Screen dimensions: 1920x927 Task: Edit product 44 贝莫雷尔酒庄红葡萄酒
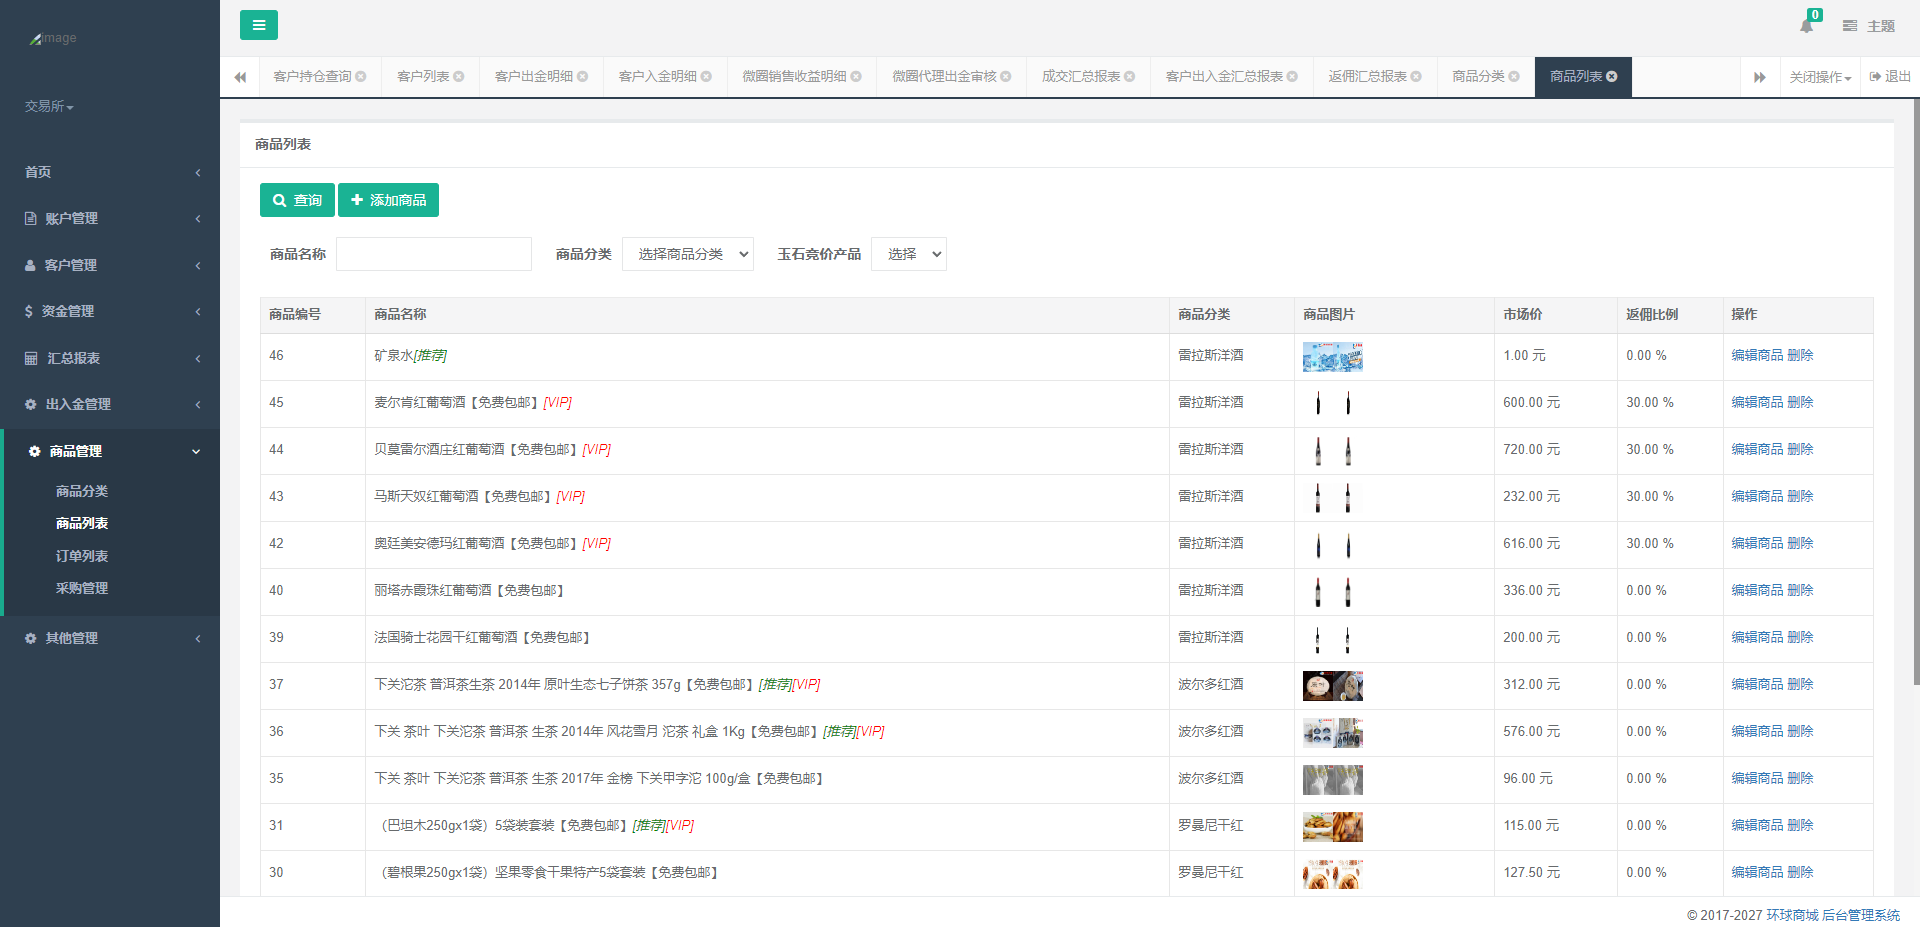click(x=1757, y=449)
